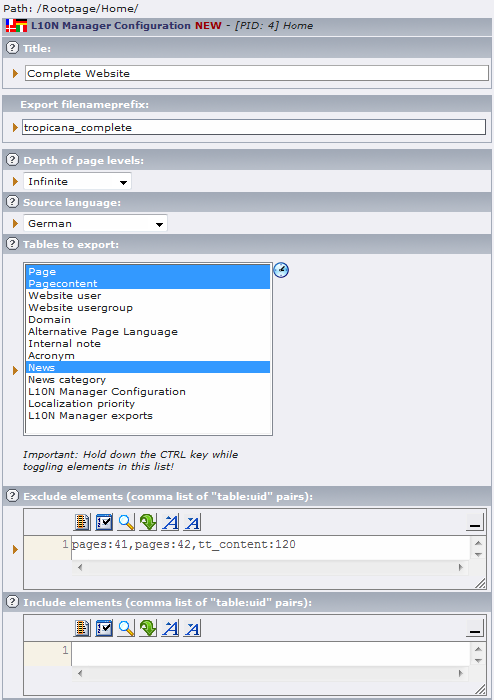Click Exclude editor vertical scrollbar up arrow
The height and width of the screenshot is (700, 494).
coord(478,543)
